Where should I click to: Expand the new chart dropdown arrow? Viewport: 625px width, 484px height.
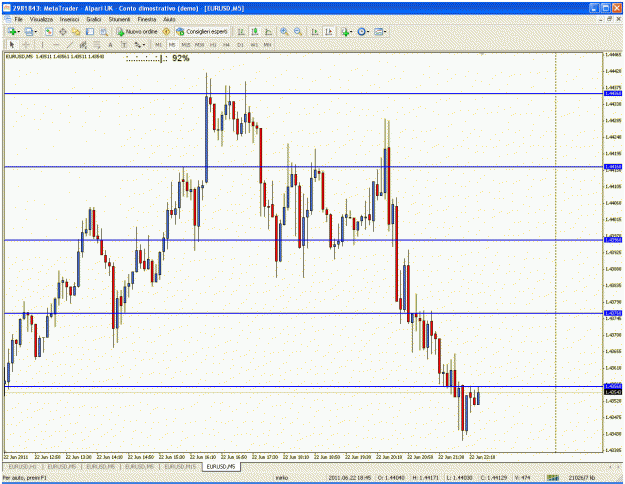19,32
